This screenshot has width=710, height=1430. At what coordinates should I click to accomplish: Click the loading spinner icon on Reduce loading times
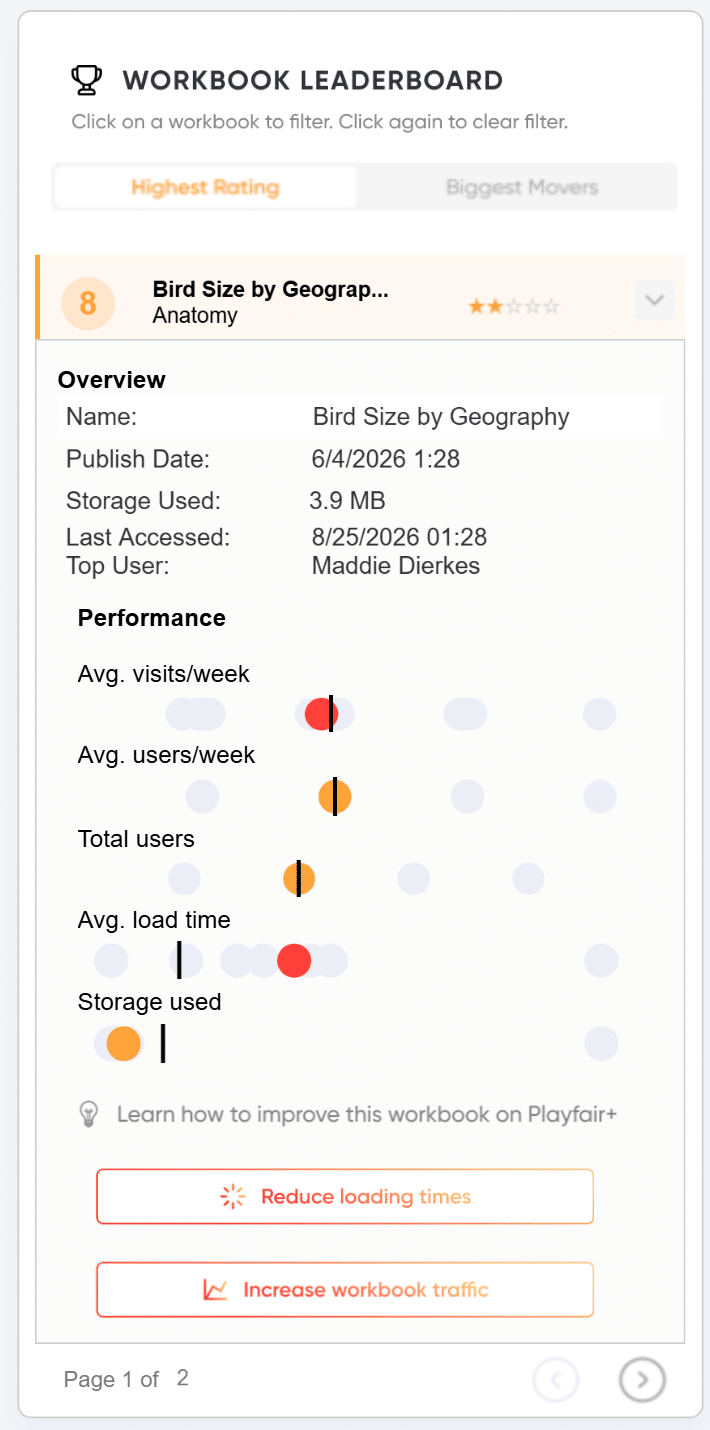[232, 1197]
